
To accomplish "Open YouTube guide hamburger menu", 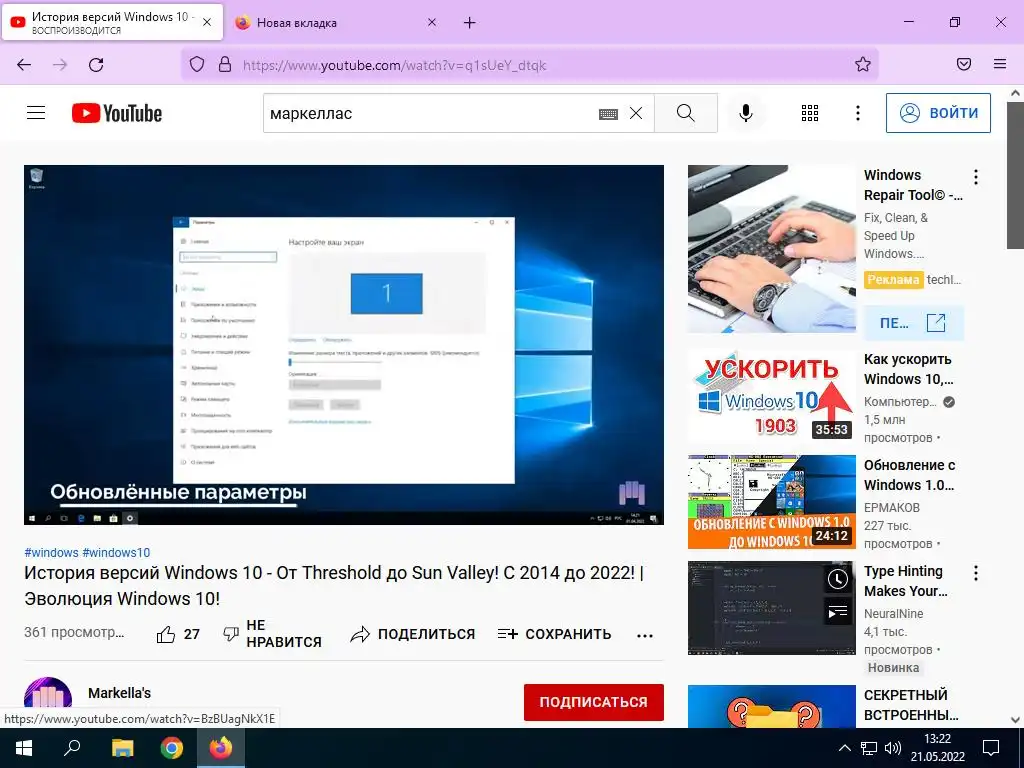I will click(x=36, y=113).
